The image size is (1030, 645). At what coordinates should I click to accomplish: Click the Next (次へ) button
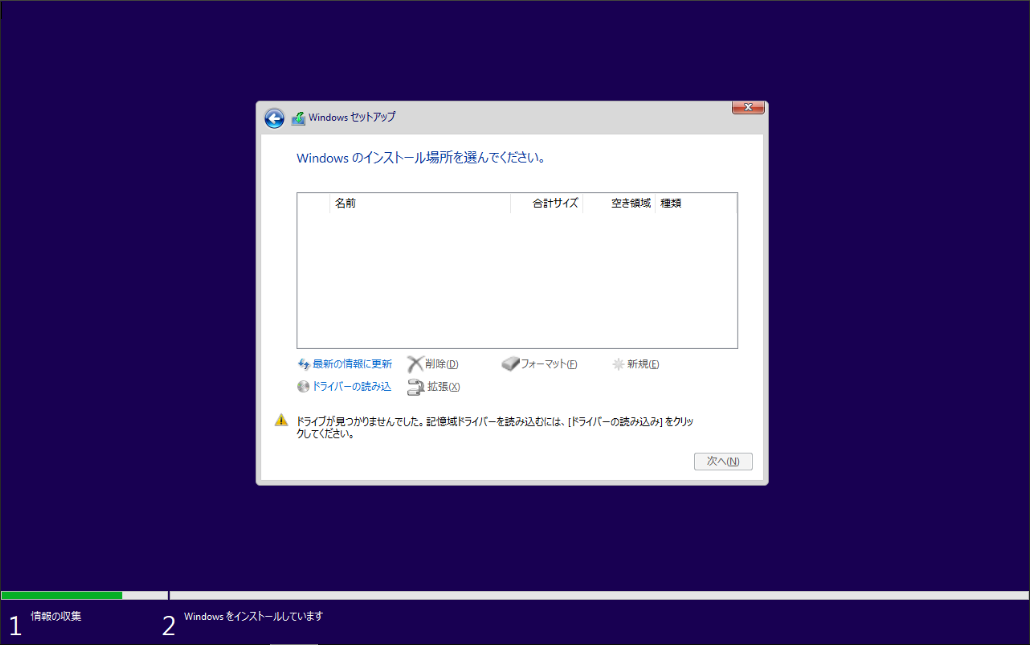[723, 461]
